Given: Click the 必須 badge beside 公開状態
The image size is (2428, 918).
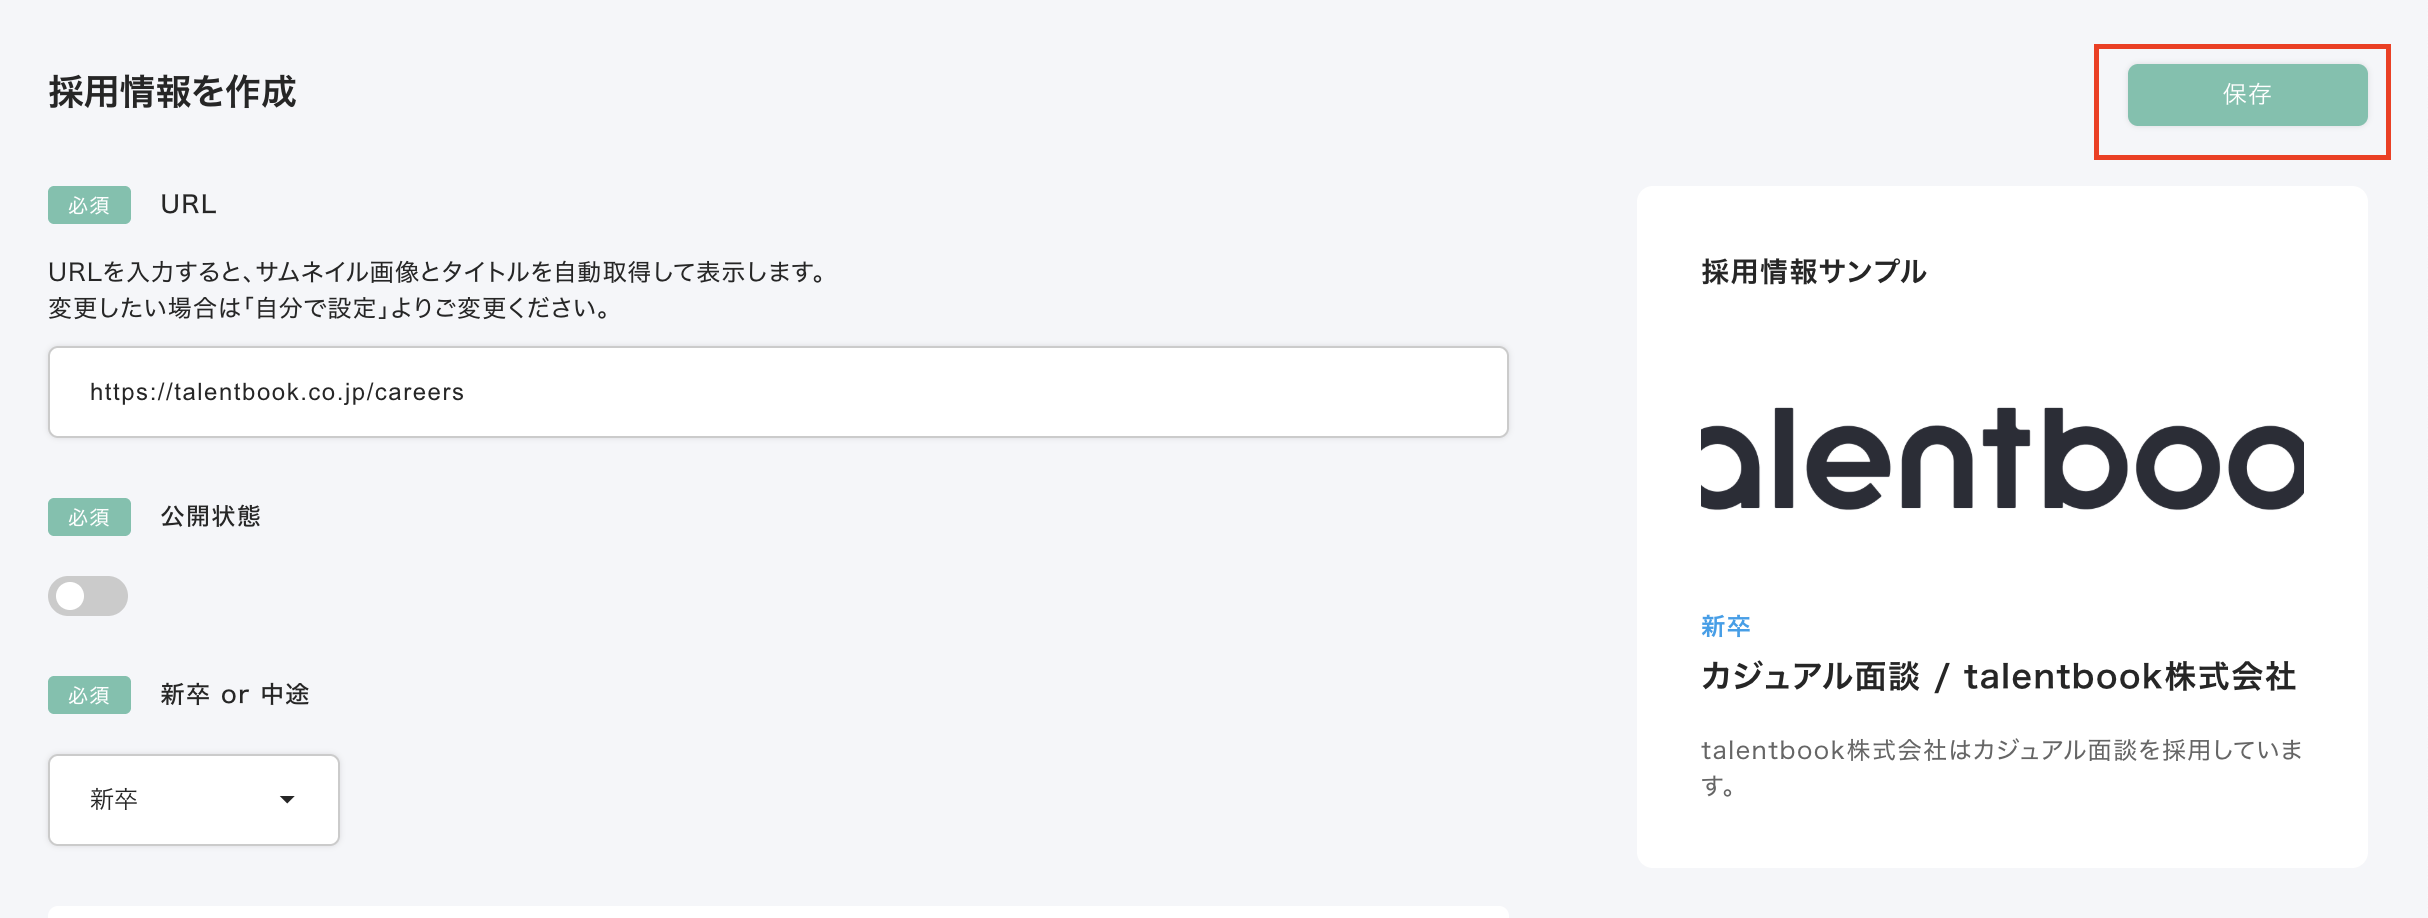Looking at the screenshot, I should pos(89,517).
